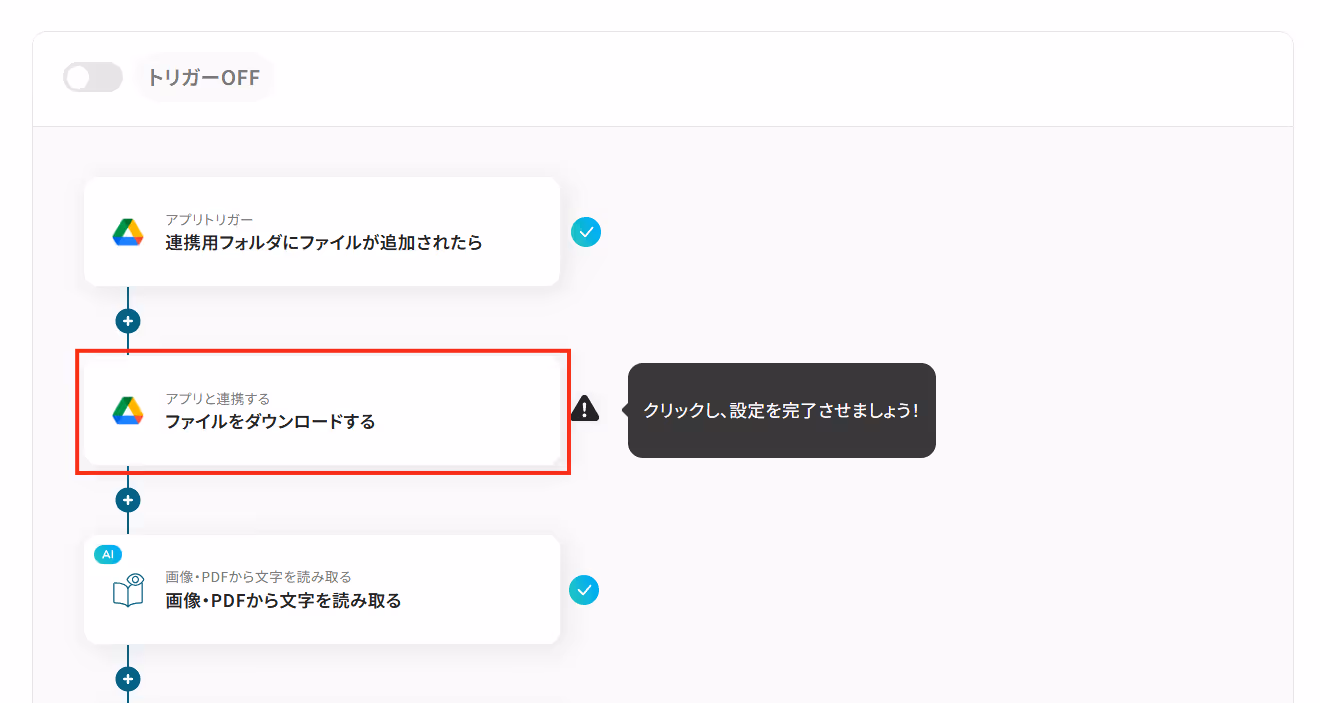Add step with plus below 画像・PDFから文字を読み取る card
The width and height of the screenshot is (1320, 703).
click(x=128, y=679)
